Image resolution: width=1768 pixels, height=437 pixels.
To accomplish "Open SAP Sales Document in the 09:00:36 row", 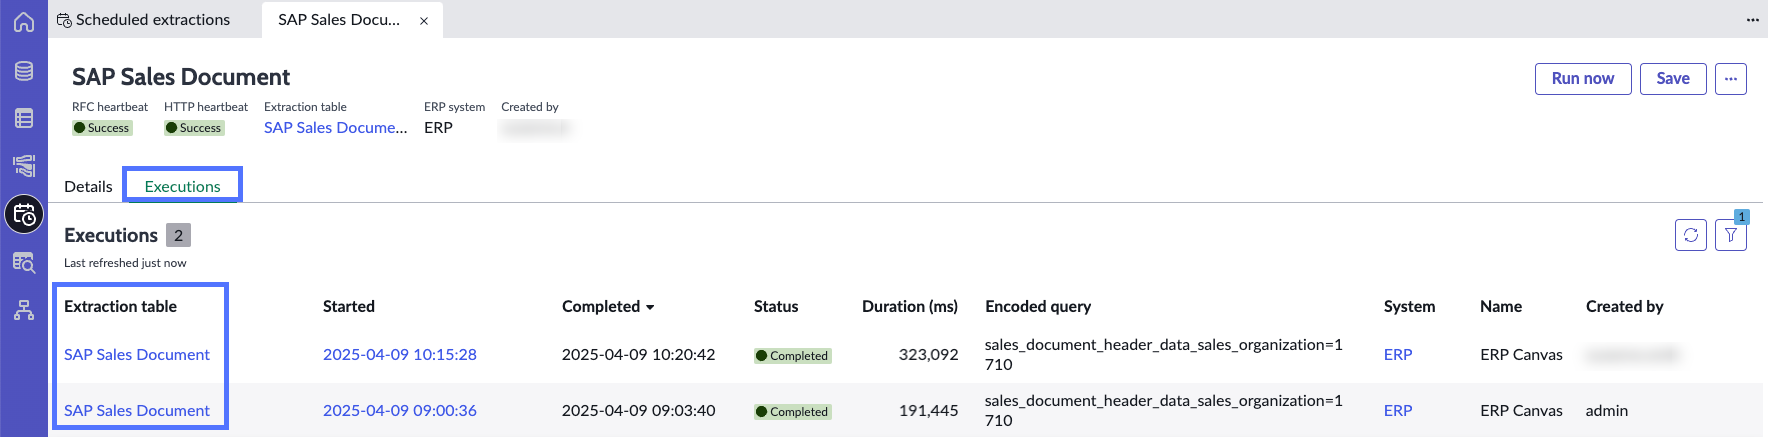I will (x=137, y=410).
